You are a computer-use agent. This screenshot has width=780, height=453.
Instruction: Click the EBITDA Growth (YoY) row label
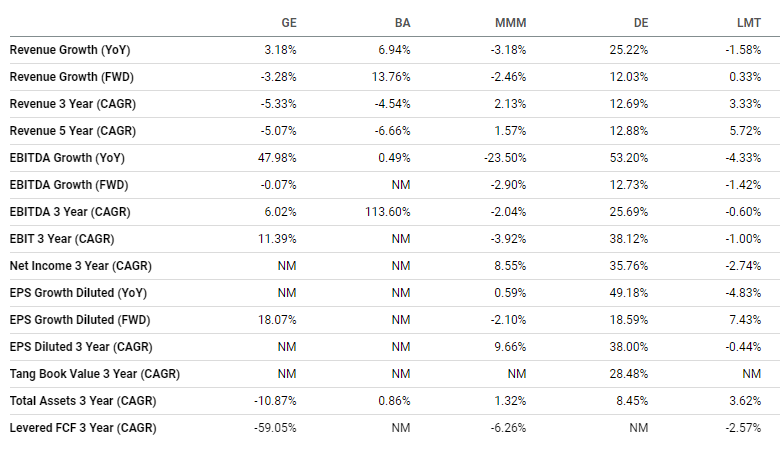(x=67, y=158)
